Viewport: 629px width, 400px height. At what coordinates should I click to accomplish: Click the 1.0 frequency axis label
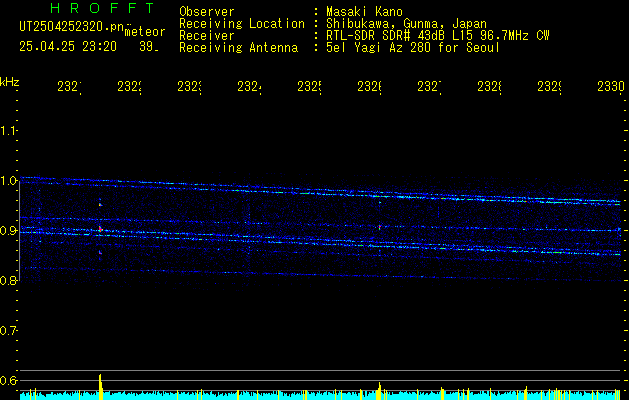coord(8,181)
